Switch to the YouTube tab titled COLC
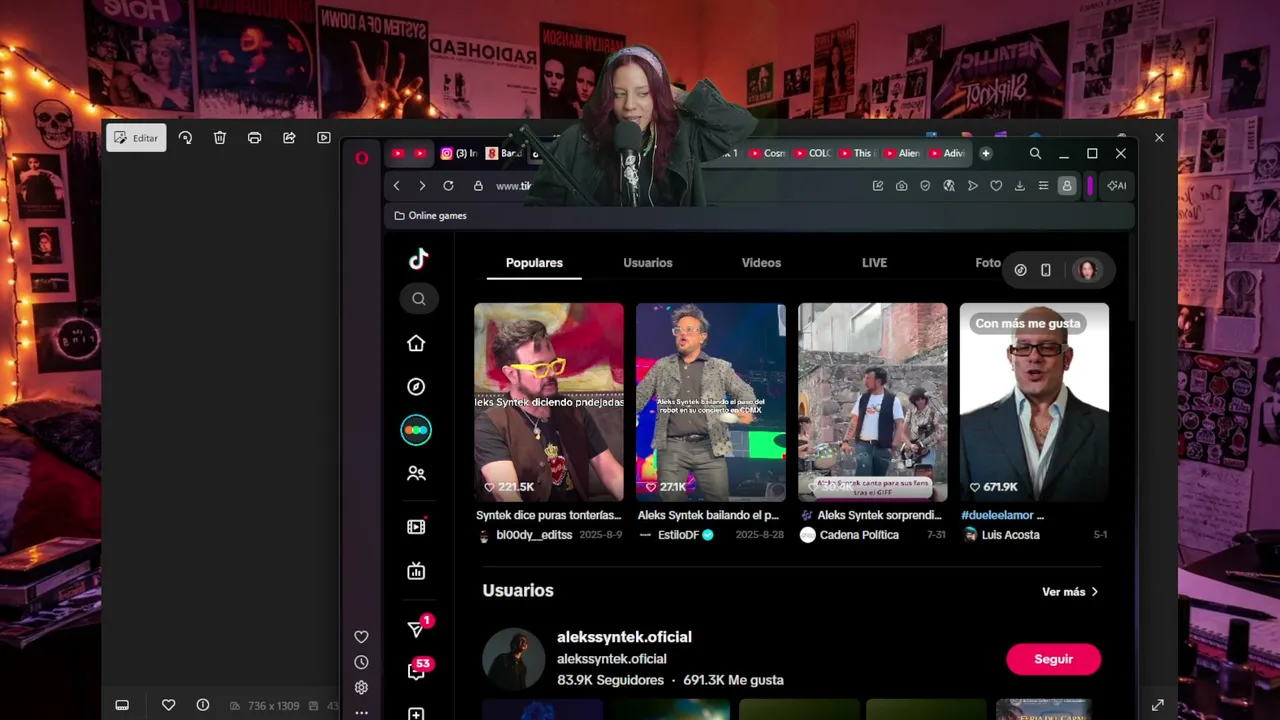The height and width of the screenshot is (720, 1280). (811, 153)
